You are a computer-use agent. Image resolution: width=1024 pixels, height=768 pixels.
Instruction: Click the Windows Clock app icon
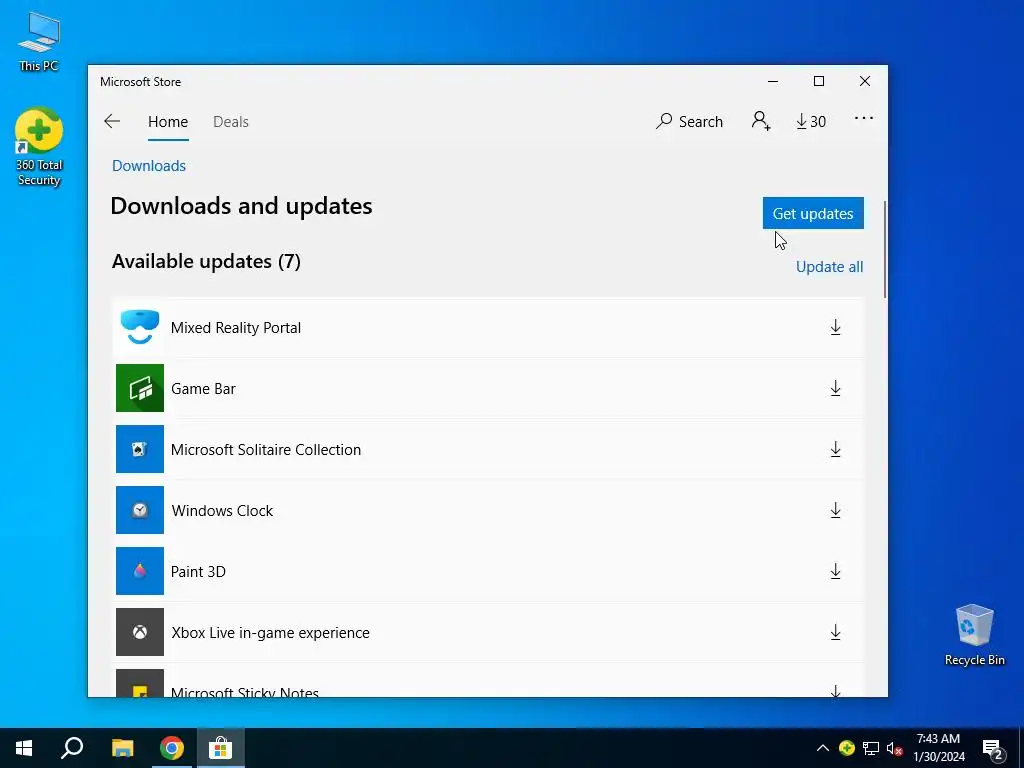140,510
